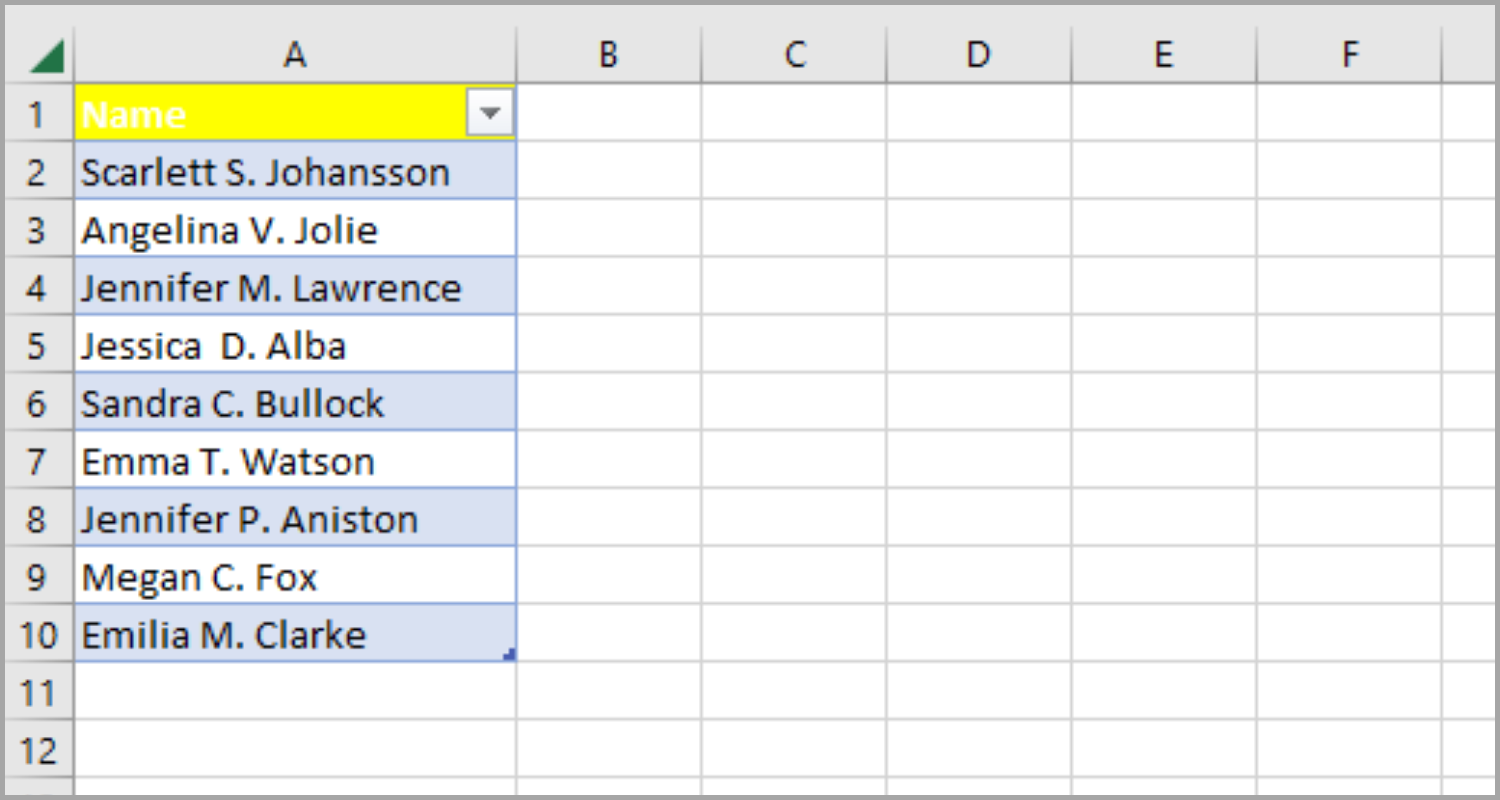
Task: Select column header C
Action: (x=795, y=55)
